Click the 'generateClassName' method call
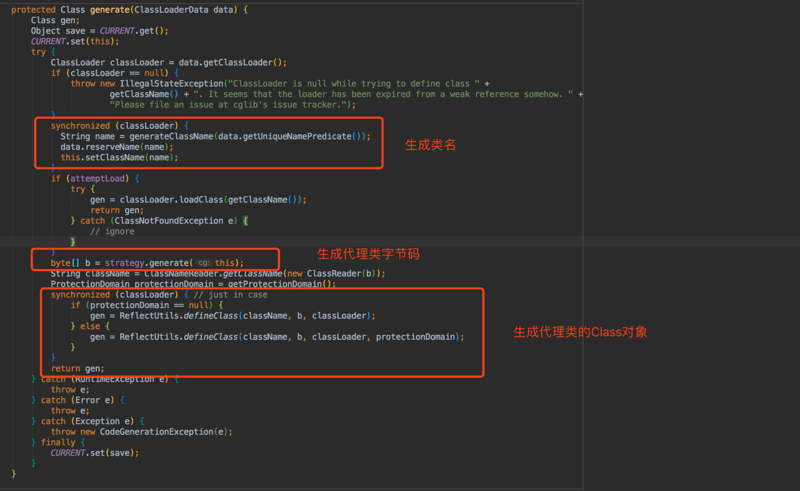 click(171, 136)
